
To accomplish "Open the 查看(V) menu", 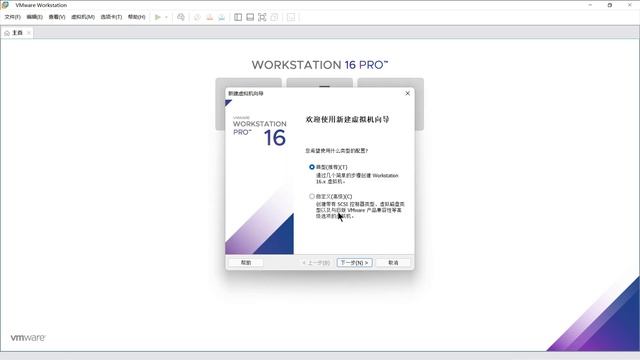I will click(x=57, y=17).
